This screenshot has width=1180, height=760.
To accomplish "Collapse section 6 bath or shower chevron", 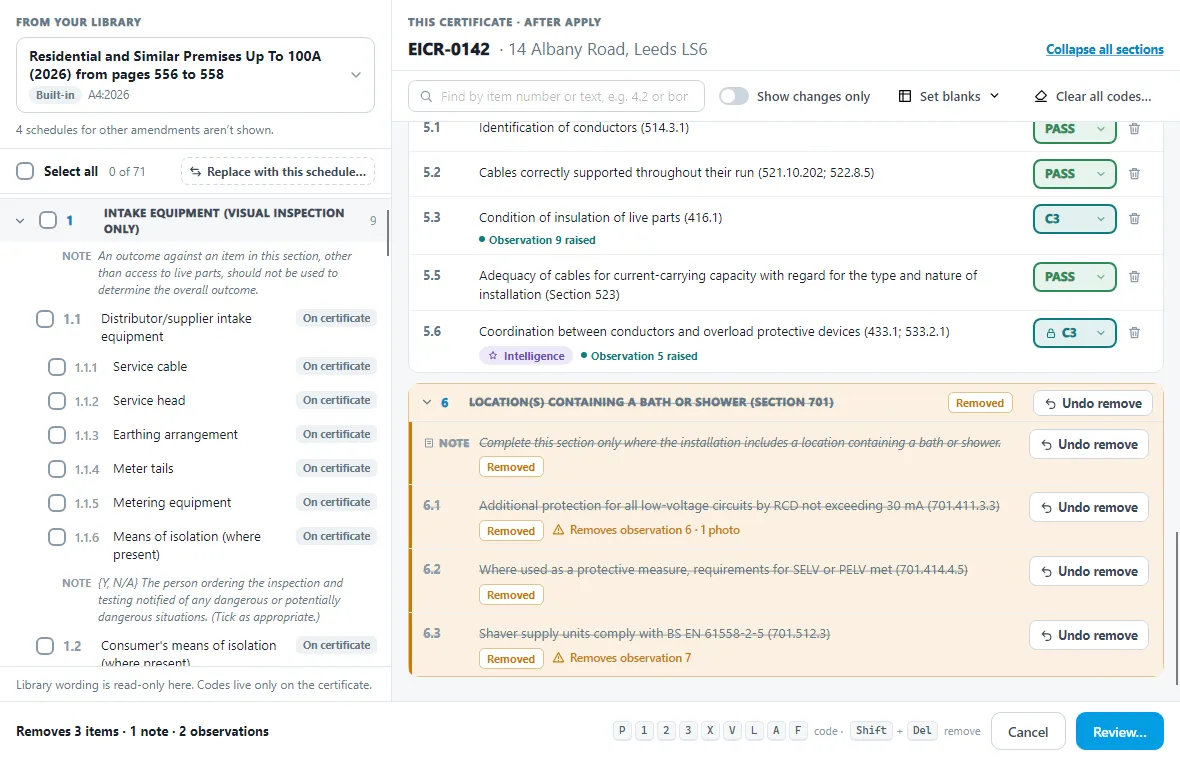I will [427, 403].
